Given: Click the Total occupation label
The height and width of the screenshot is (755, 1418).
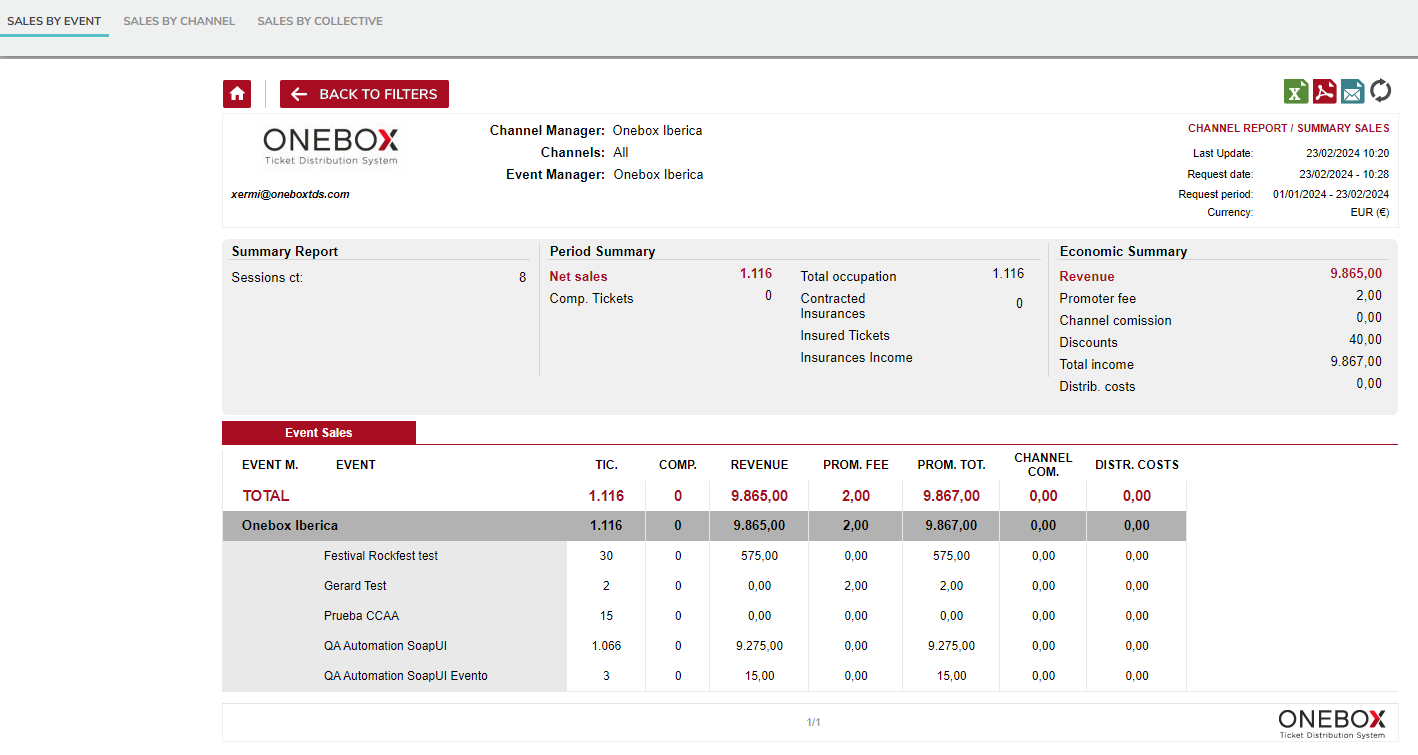Looking at the screenshot, I should pyautogui.click(x=848, y=277).
